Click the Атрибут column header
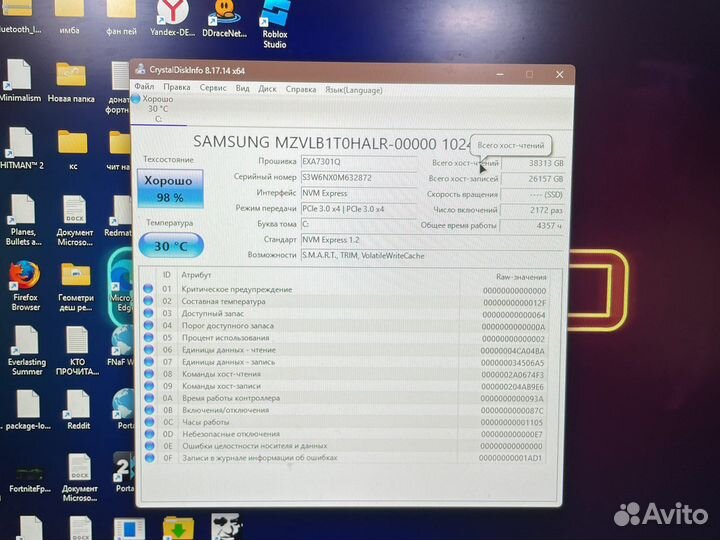 196,275
